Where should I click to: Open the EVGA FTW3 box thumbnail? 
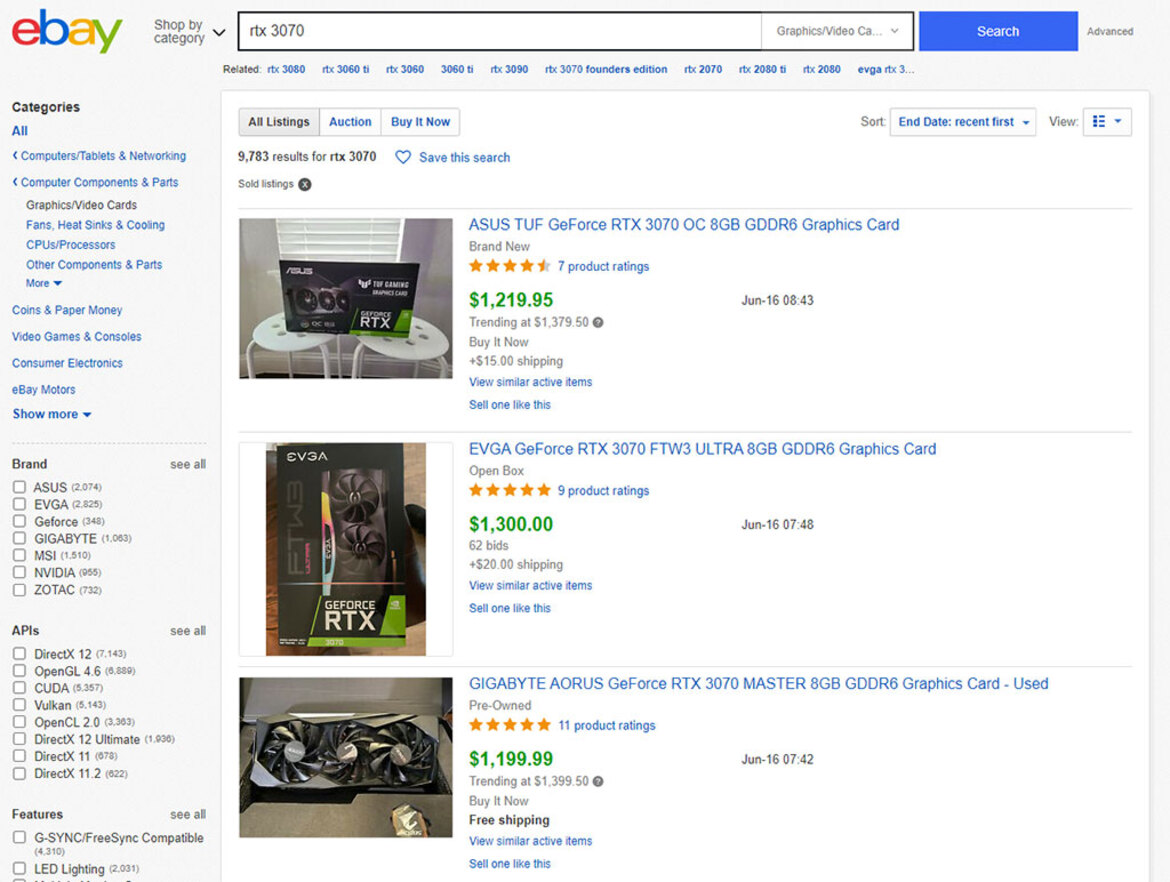(345, 549)
